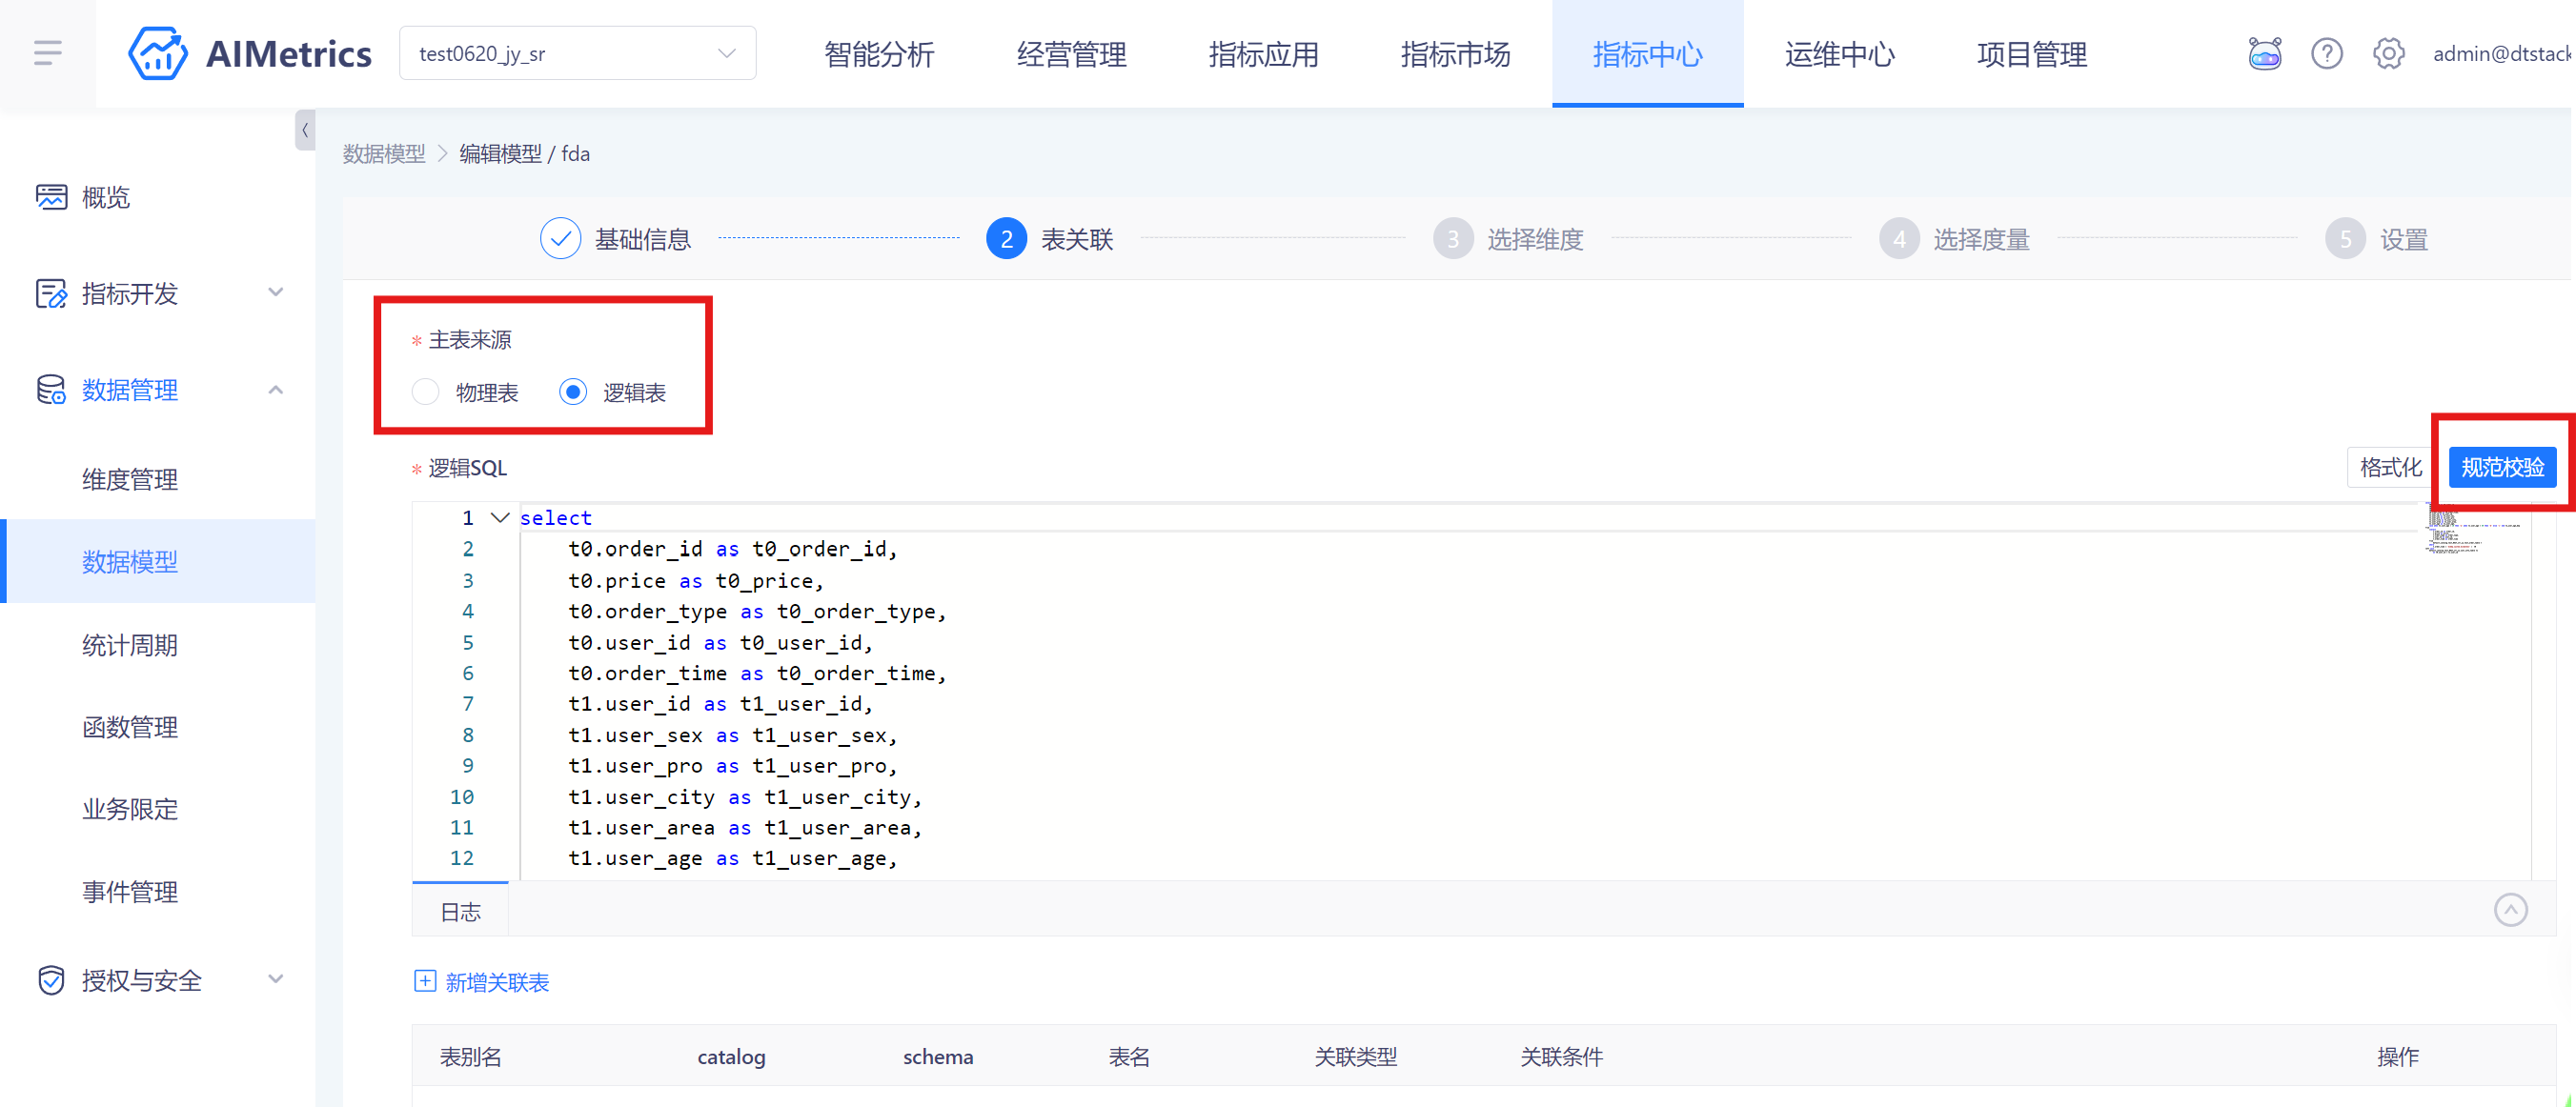Open the AI assistant robot icon

2264,53
